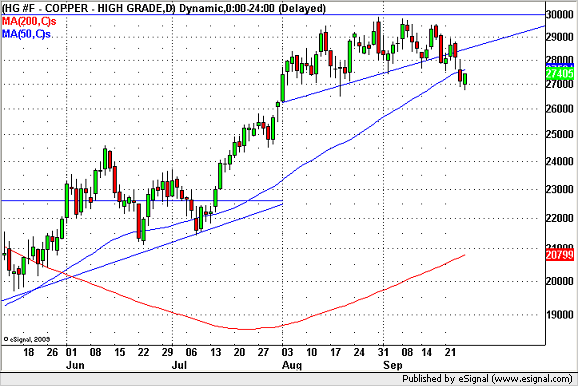The image size is (578, 386).
Task: Click the 25000 price axis label
Action: pyautogui.click(x=560, y=134)
